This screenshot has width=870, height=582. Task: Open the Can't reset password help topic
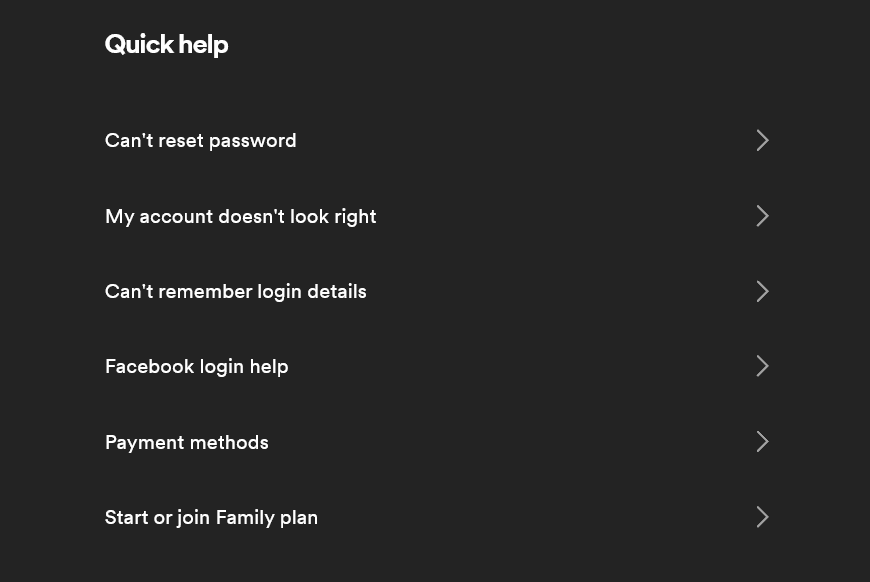[x=200, y=140]
